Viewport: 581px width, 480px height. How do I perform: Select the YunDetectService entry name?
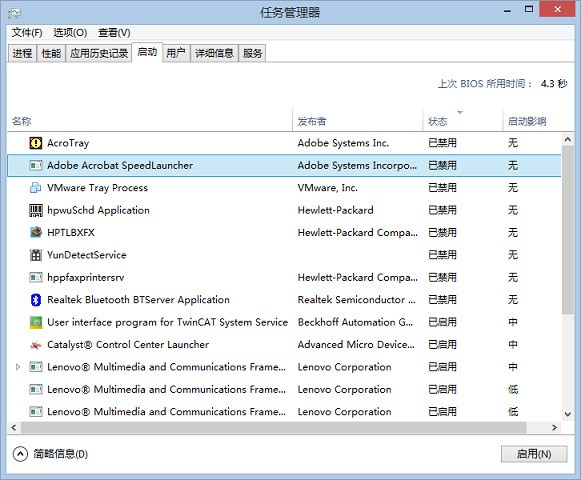(x=87, y=255)
